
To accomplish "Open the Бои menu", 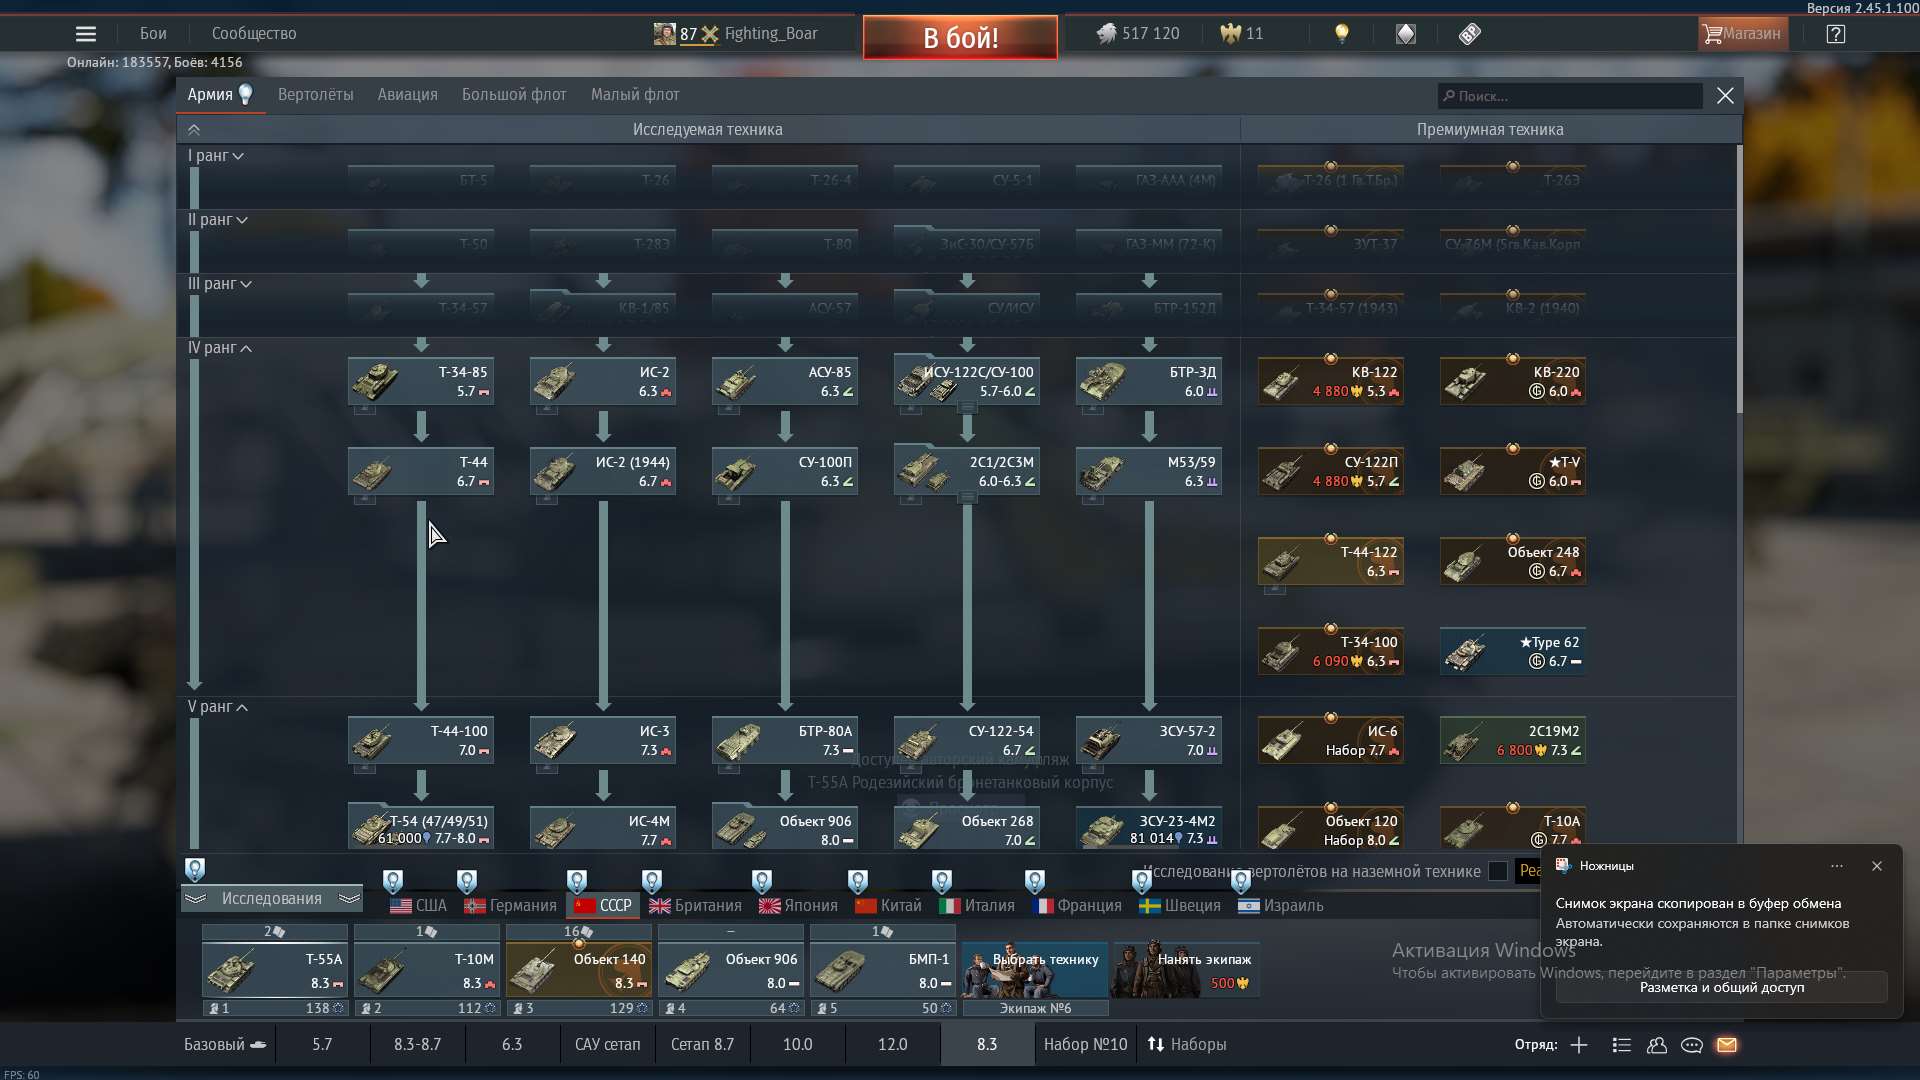I will (153, 34).
